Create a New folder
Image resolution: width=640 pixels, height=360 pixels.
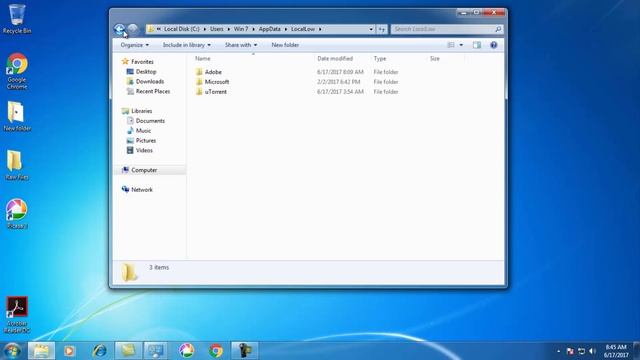pos(285,45)
